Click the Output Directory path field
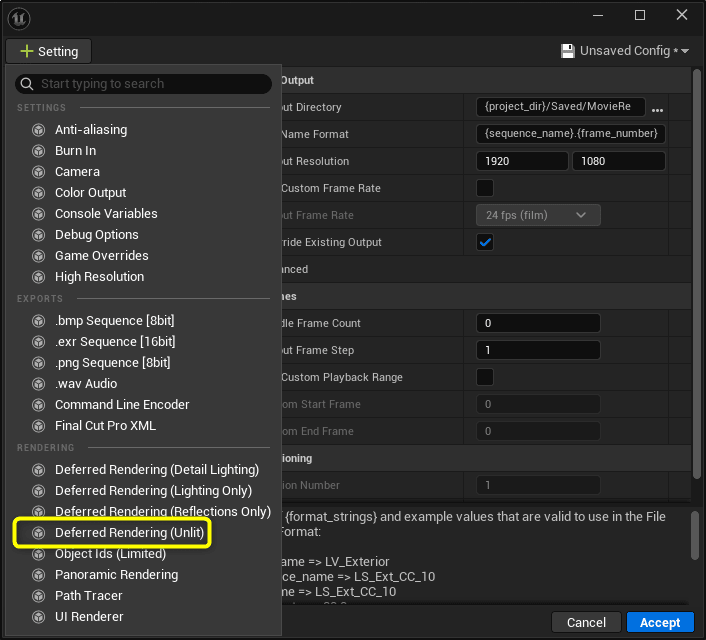Screen dimensions: 706x640 tap(561, 107)
